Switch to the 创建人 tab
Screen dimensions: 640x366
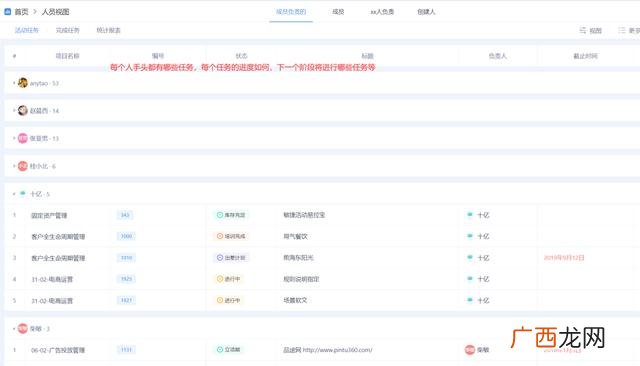click(426, 12)
